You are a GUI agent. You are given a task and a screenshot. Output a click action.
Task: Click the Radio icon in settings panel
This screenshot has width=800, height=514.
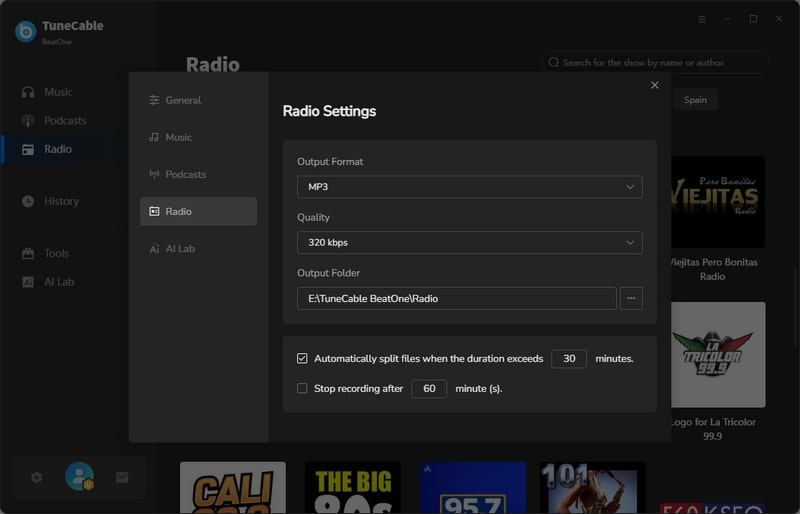point(154,211)
